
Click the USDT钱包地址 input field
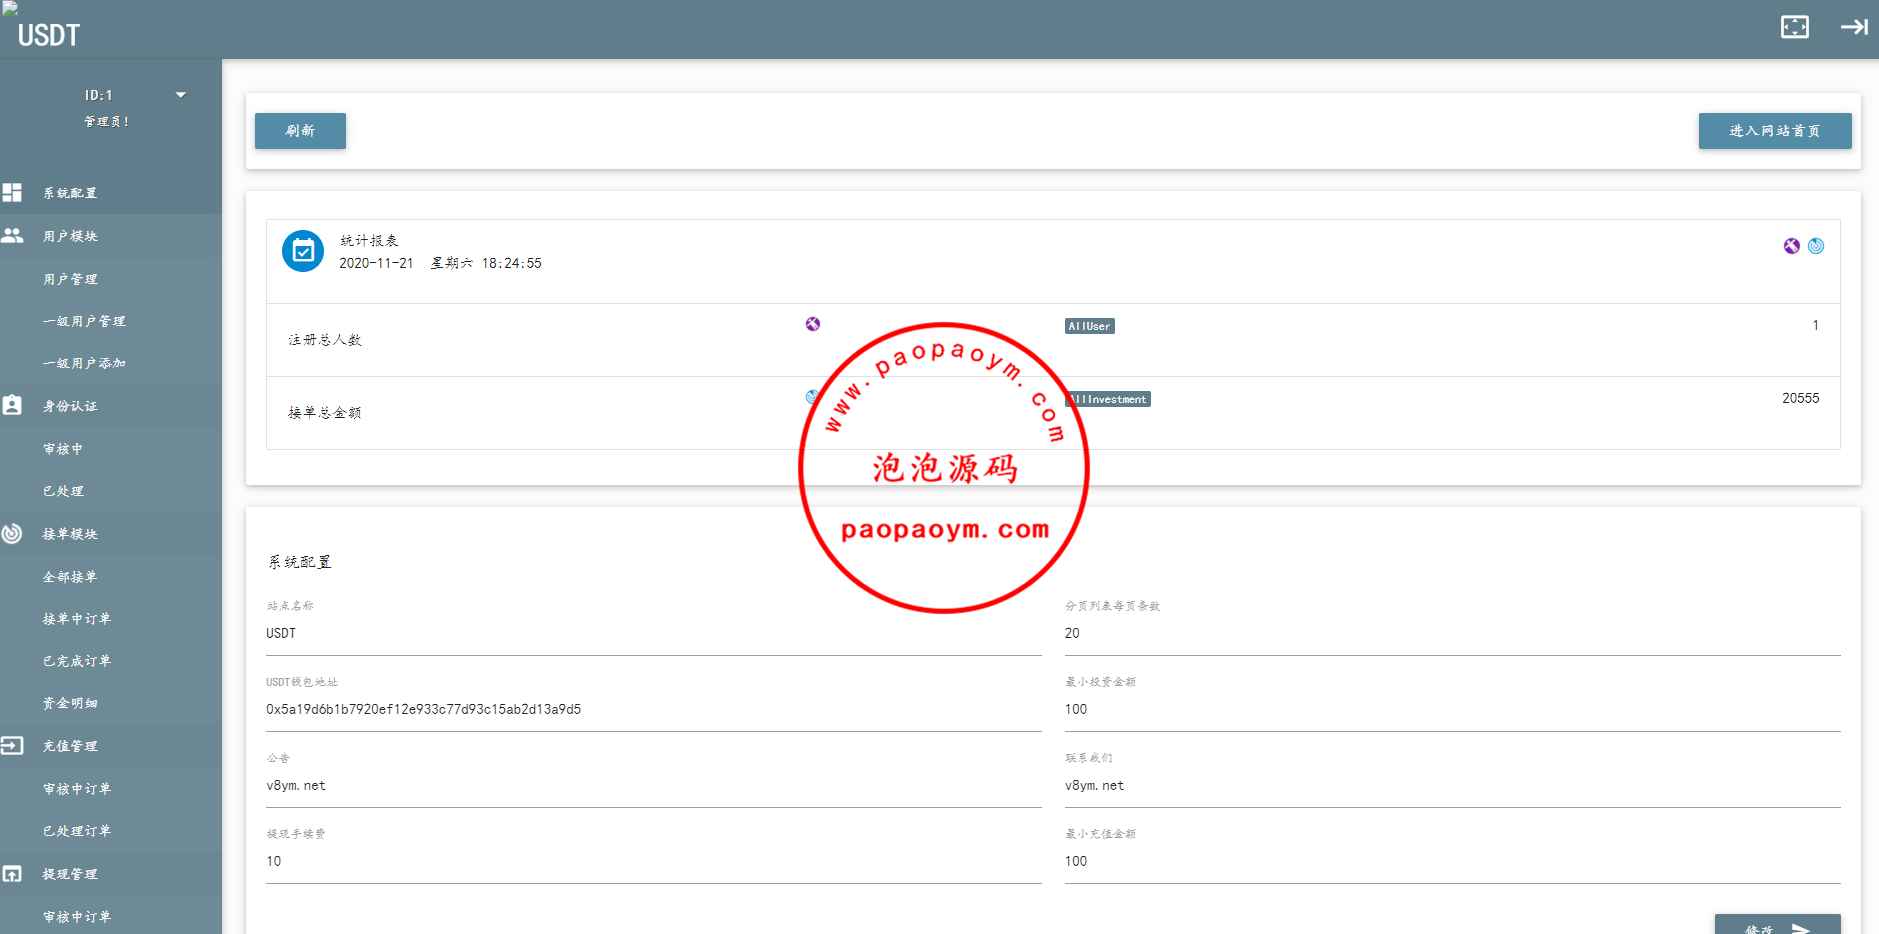point(653,709)
